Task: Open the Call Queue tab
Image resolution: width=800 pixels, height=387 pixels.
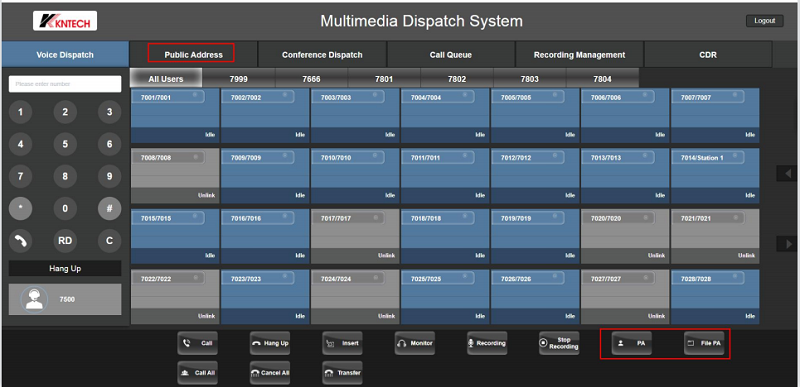Action: point(451,55)
